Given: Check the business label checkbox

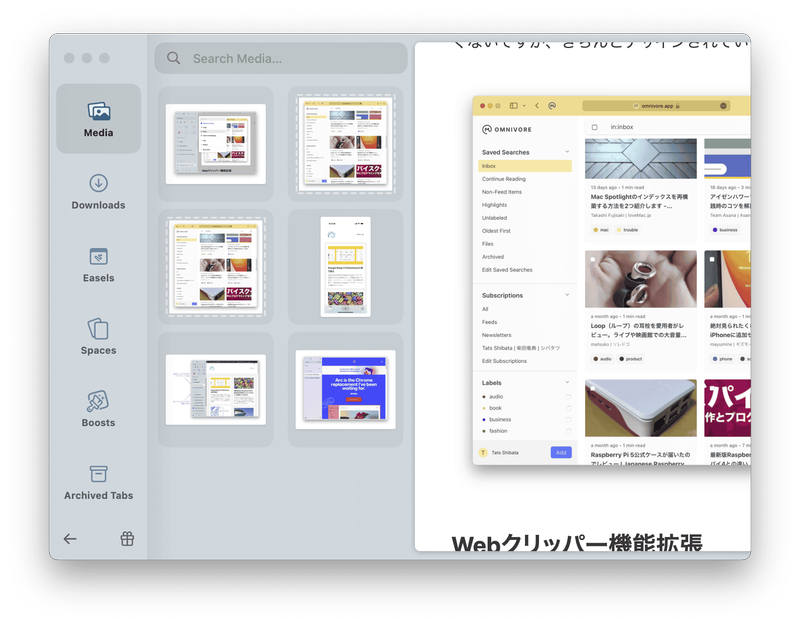Looking at the screenshot, I should 568,419.
